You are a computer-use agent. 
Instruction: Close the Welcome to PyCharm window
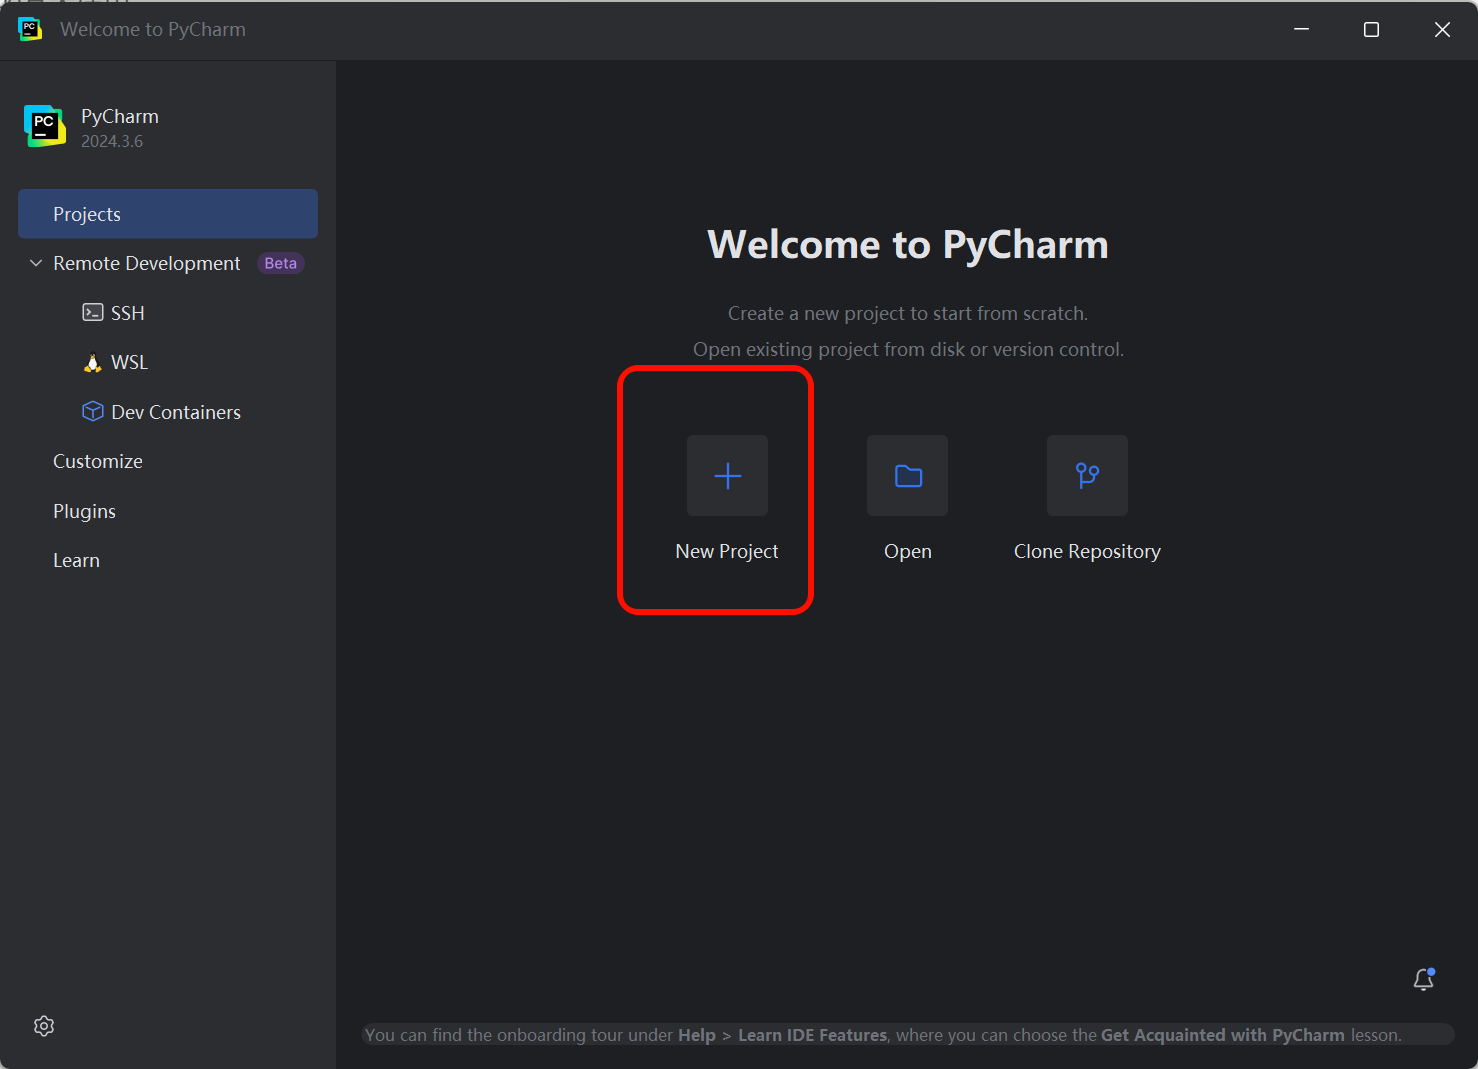point(1442,29)
